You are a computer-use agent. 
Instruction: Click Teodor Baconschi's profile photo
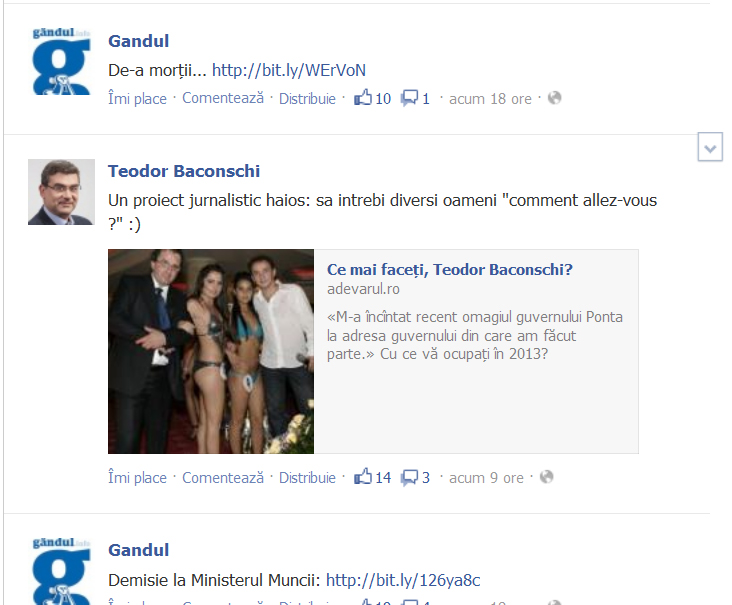coord(61,192)
